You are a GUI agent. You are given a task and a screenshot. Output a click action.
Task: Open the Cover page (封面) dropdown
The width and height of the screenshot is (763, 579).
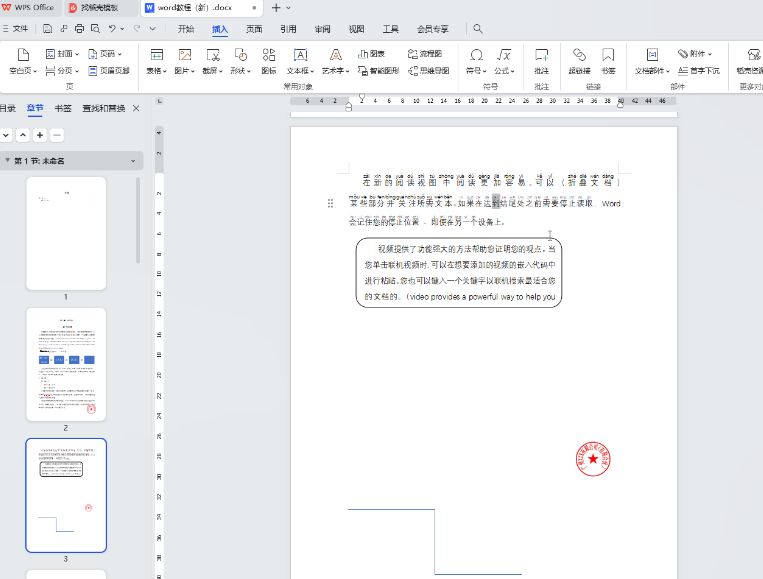(62, 54)
